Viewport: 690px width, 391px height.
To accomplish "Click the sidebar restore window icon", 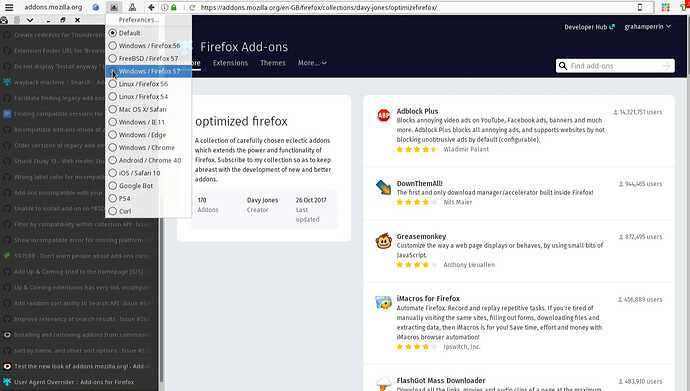I will (63, 20).
